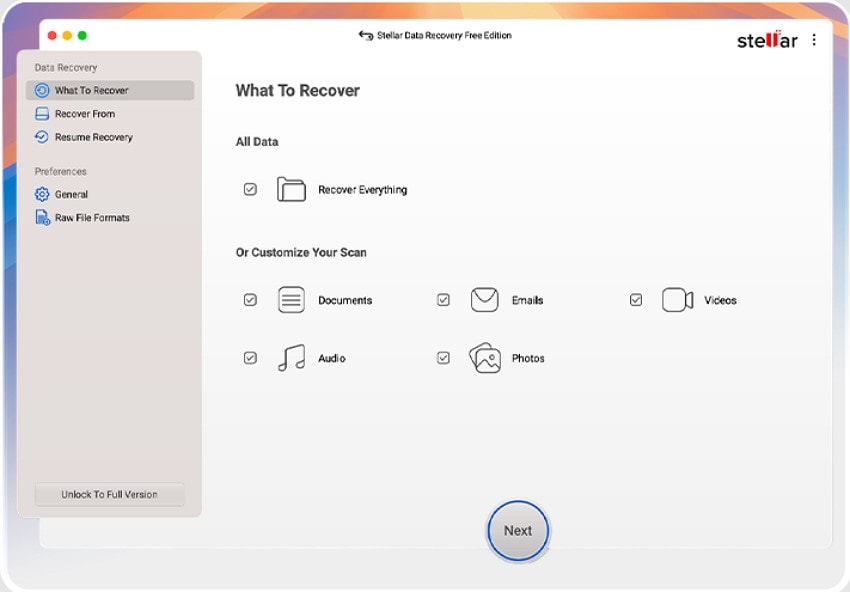Click the Audio label
850x592 pixels.
tap(332, 358)
